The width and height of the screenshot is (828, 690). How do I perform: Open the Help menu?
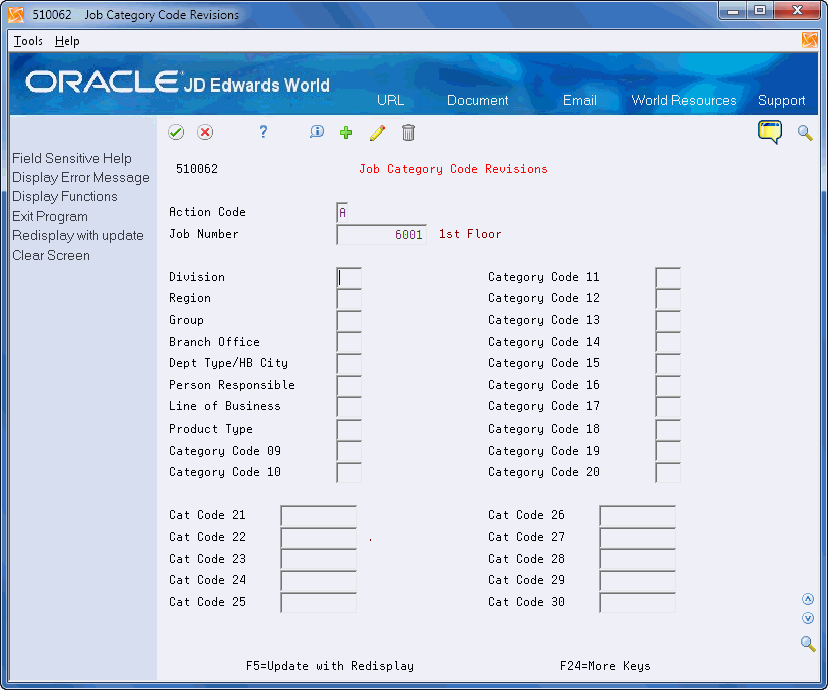[x=67, y=41]
